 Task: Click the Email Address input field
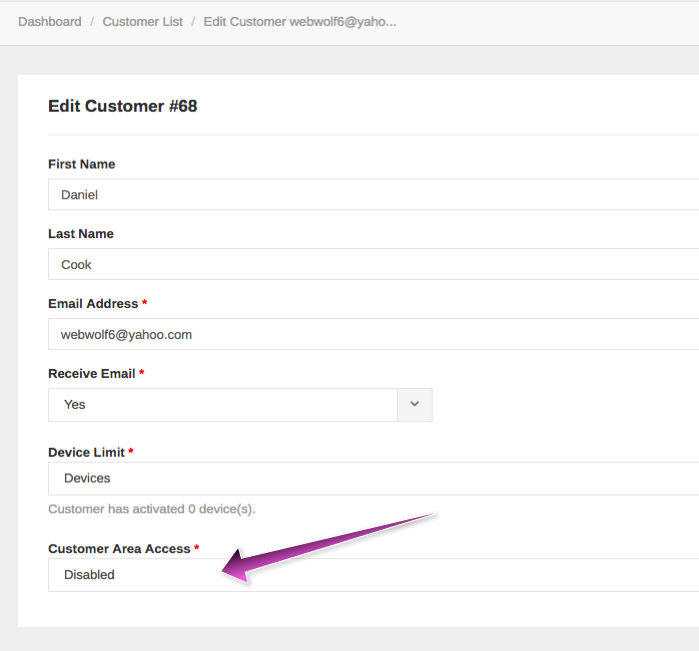click(x=374, y=334)
